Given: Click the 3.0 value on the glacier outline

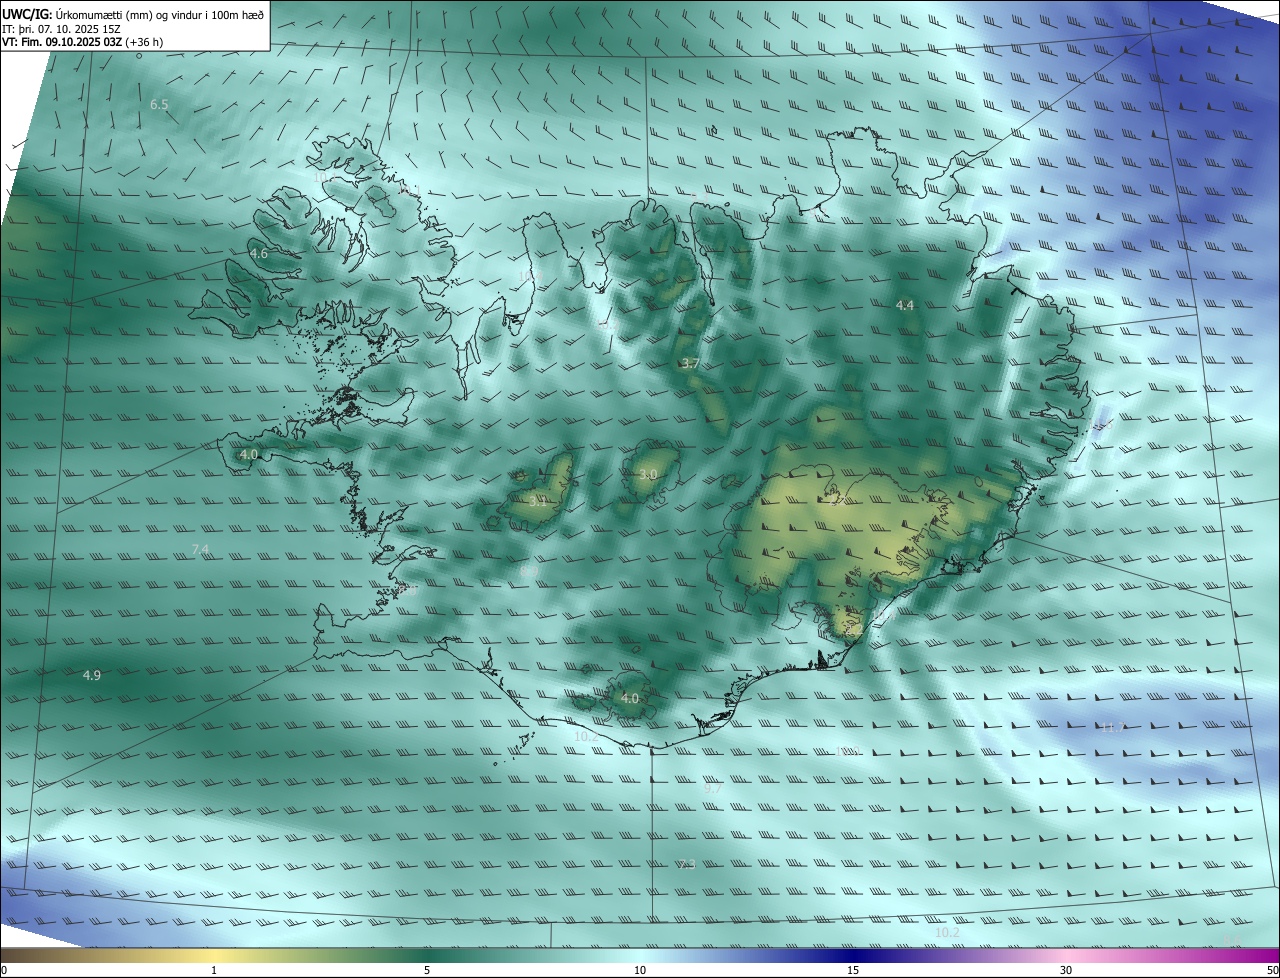Looking at the screenshot, I should point(648,474).
